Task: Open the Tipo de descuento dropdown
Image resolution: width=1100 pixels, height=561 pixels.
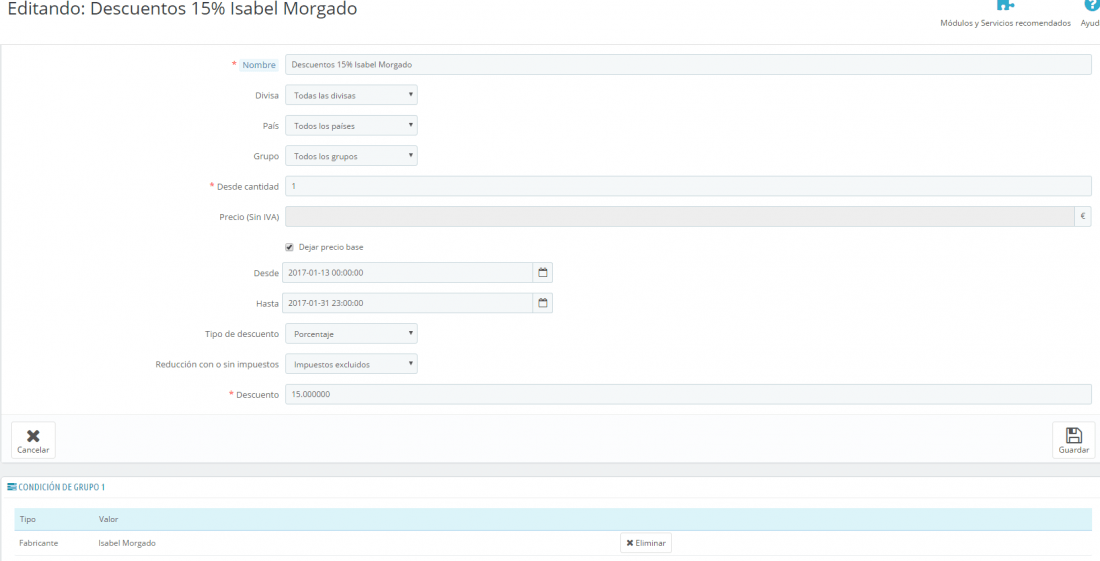Action: [x=351, y=334]
